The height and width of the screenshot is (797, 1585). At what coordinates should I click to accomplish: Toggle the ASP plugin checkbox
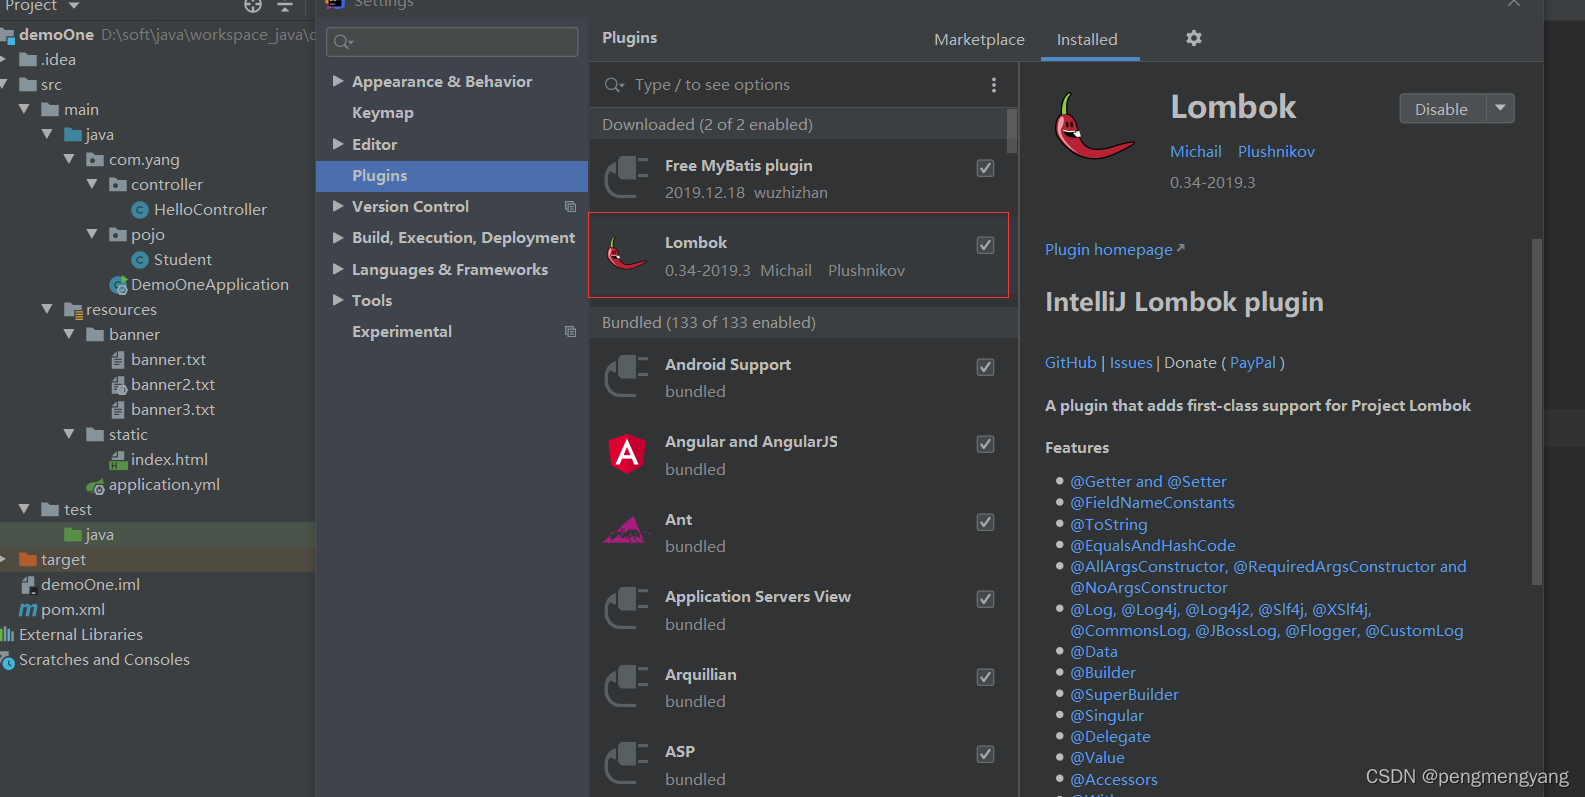tap(985, 754)
